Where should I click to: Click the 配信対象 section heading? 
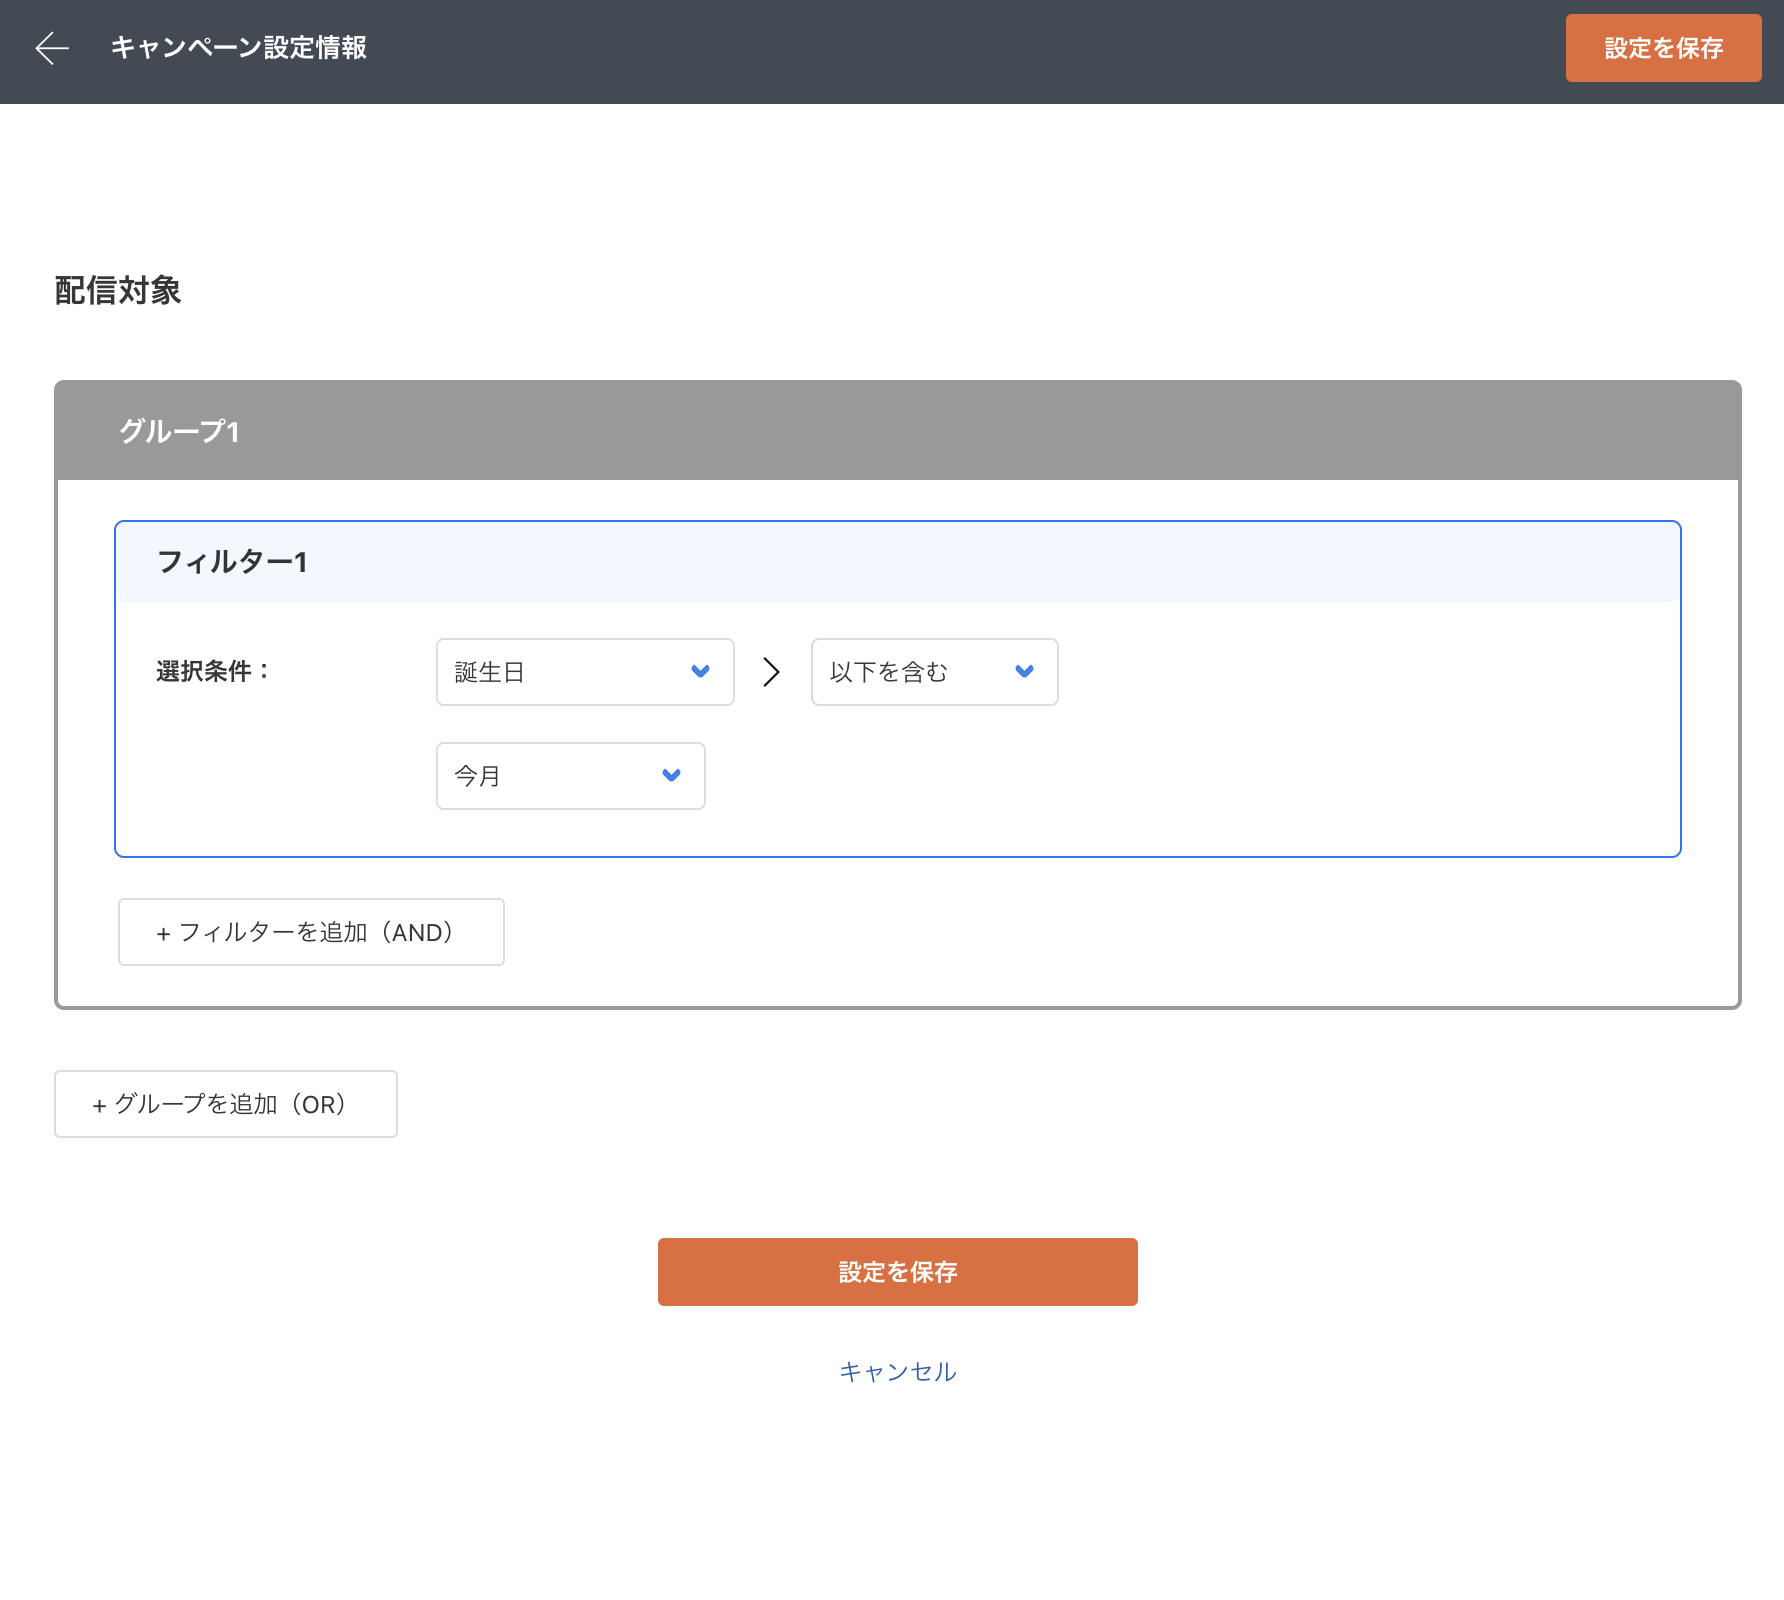click(118, 291)
